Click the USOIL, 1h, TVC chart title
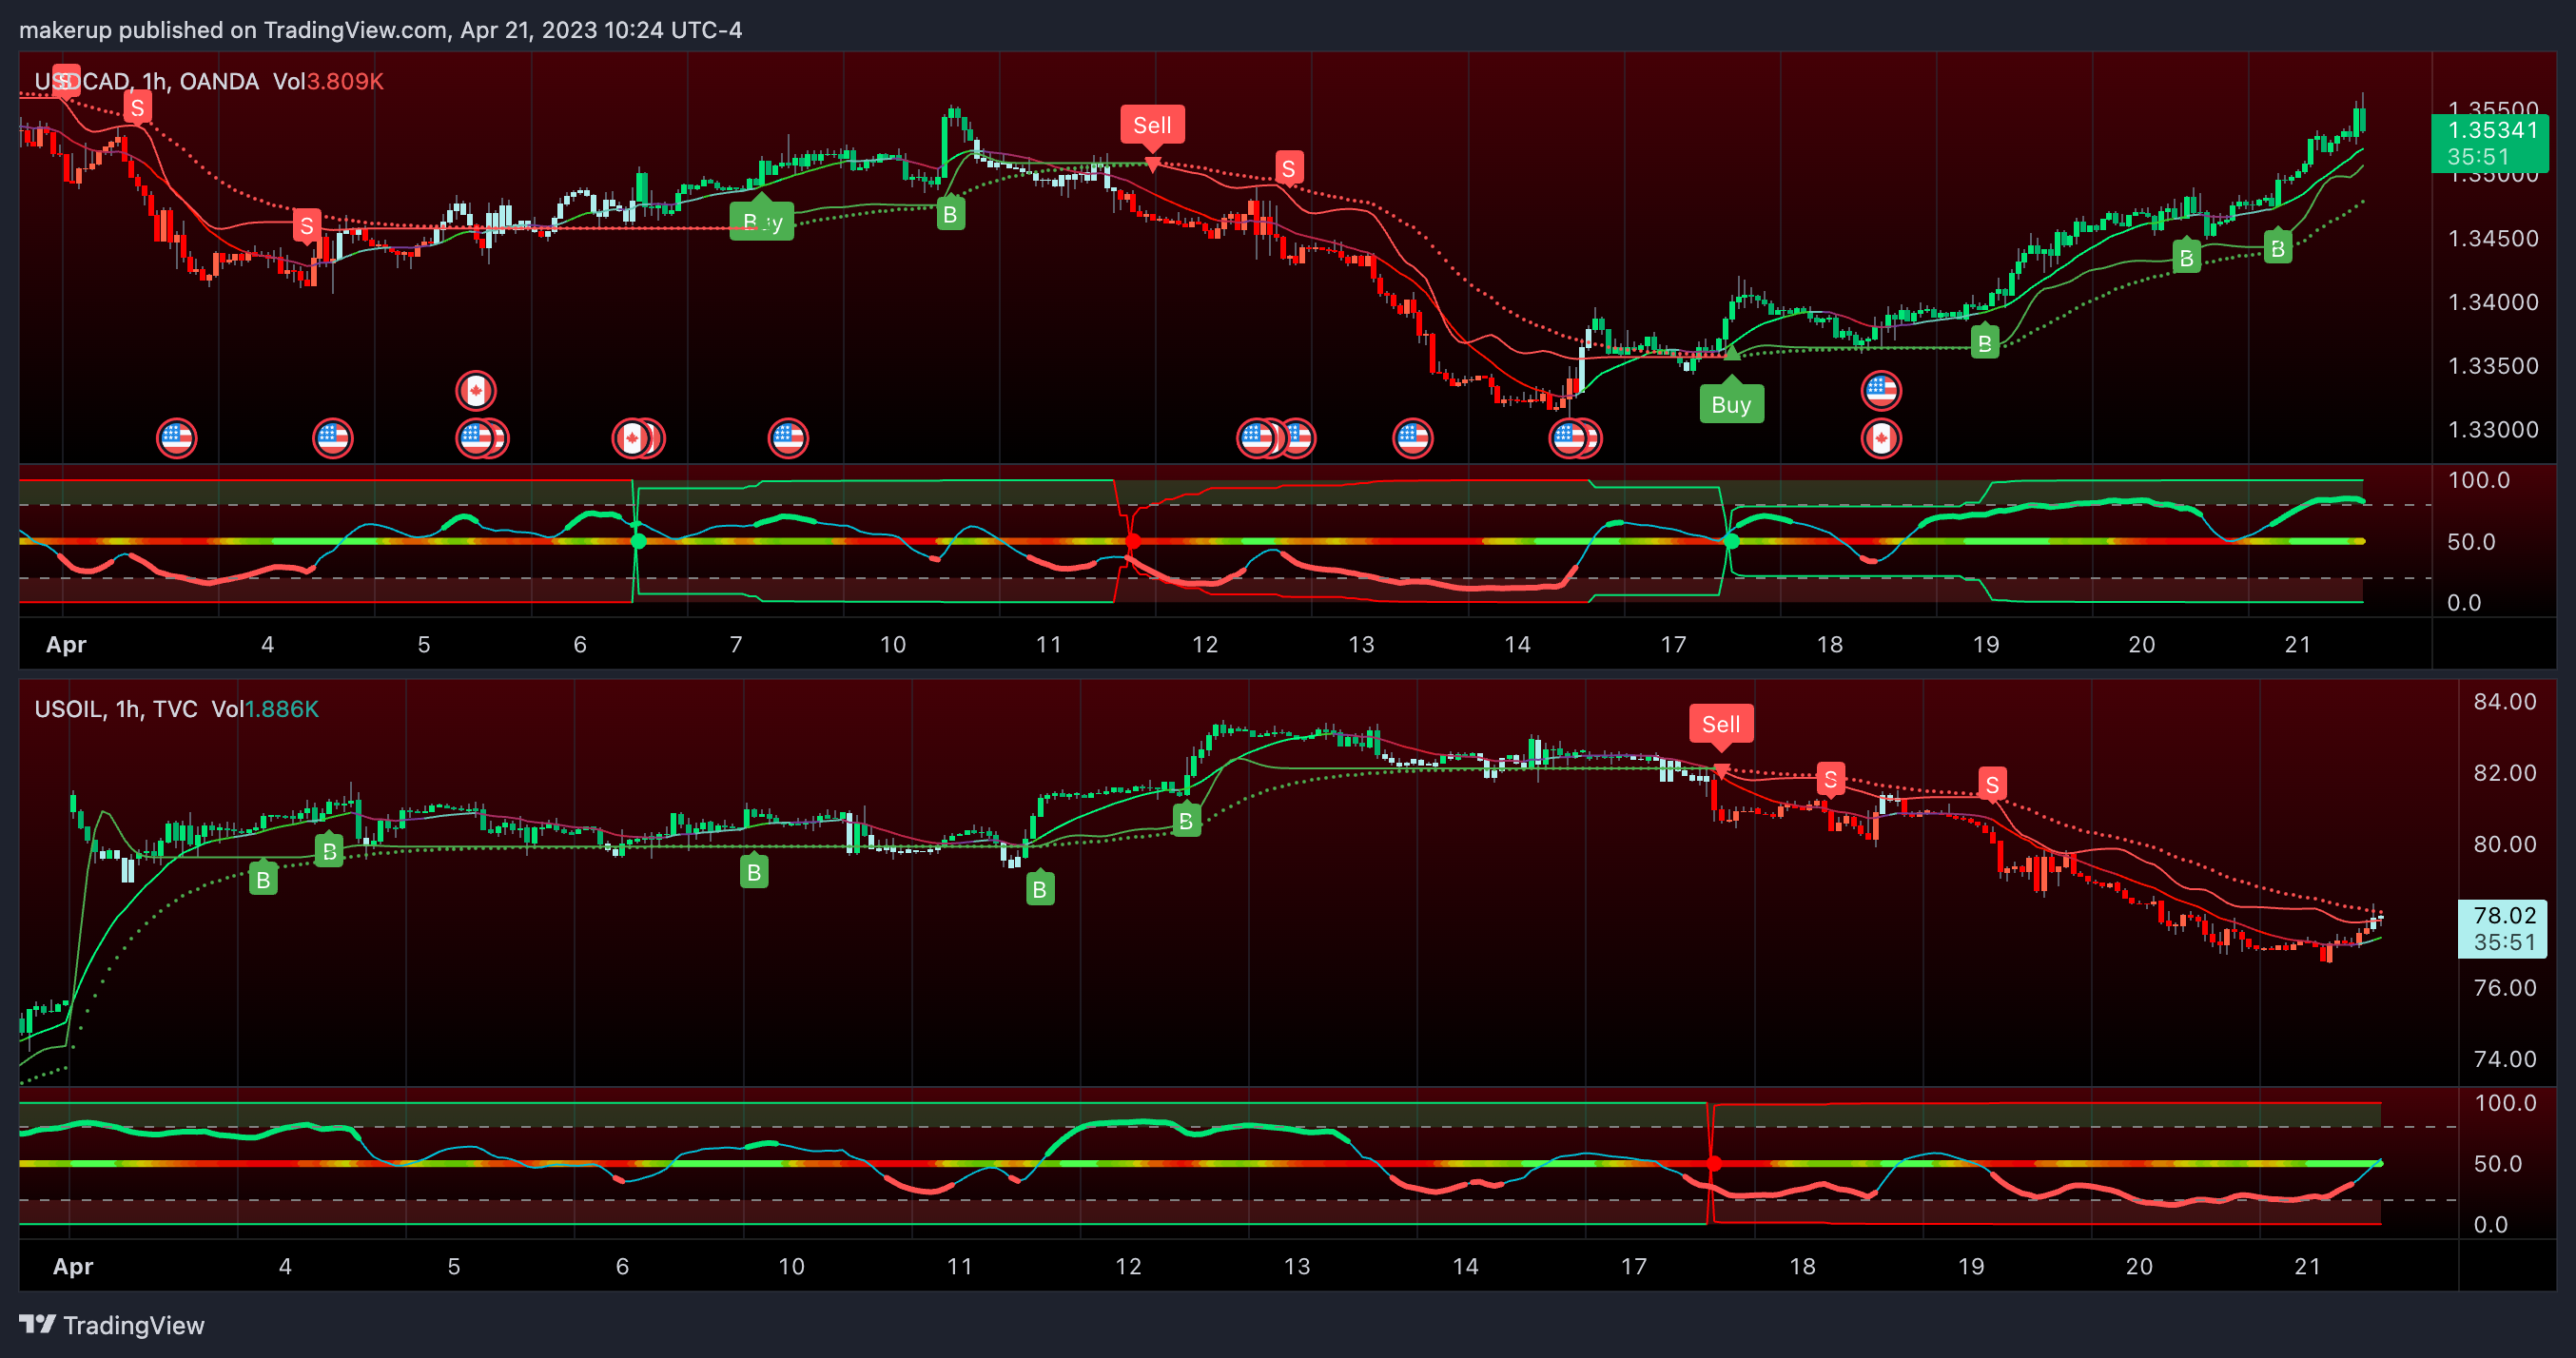The height and width of the screenshot is (1358, 2576). pos(116,709)
